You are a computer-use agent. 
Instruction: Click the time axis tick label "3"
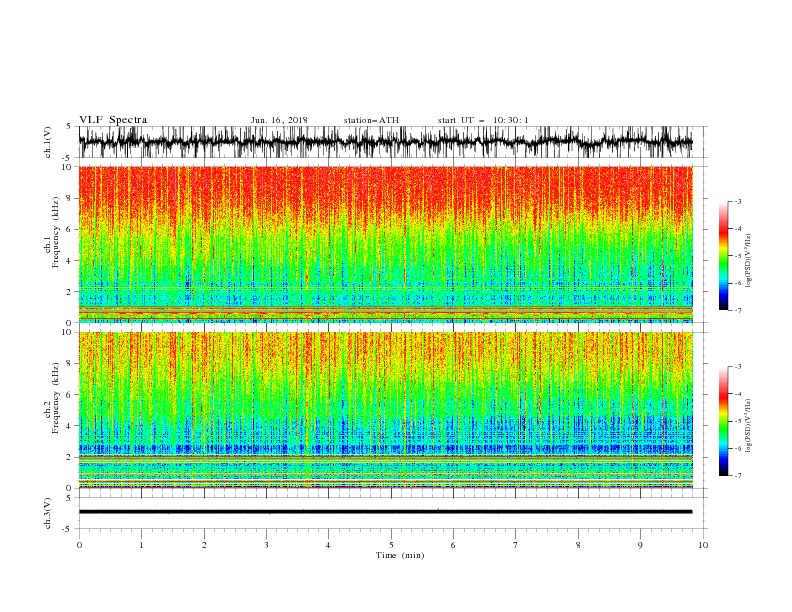pos(266,545)
